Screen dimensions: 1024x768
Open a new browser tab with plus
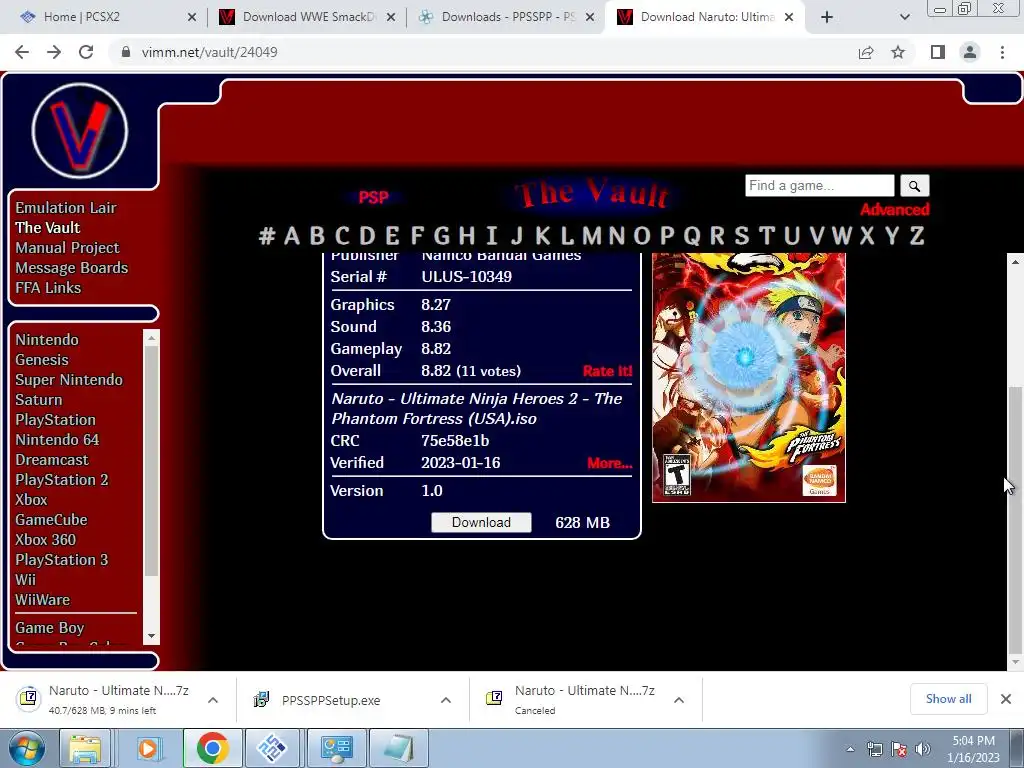(827, 17)
